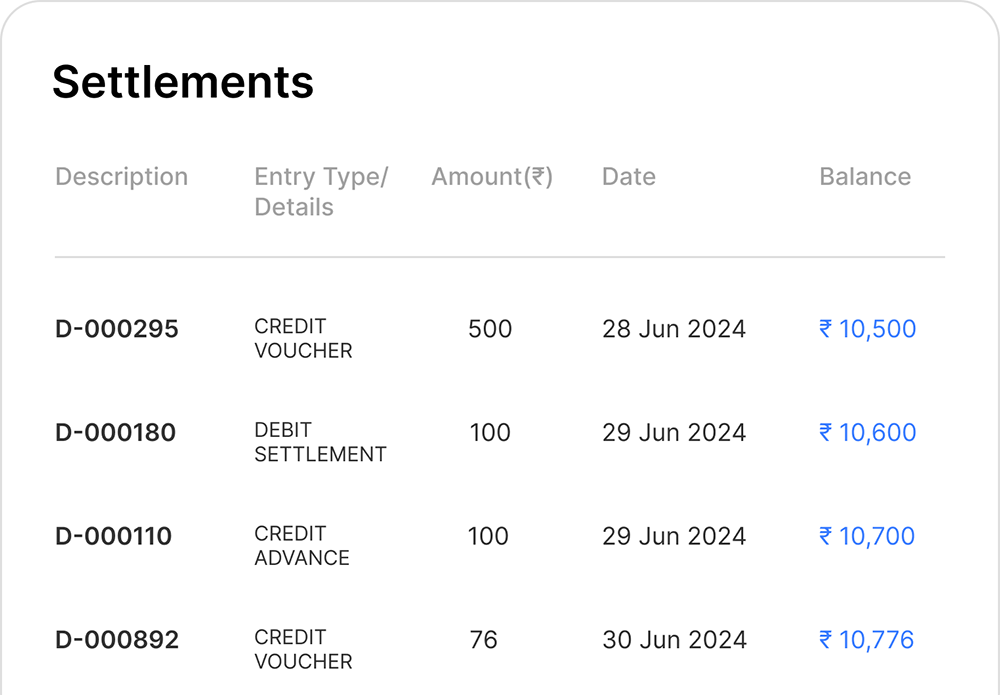Click the ₹ 10,700 balance link

click(x=867, y=536)
